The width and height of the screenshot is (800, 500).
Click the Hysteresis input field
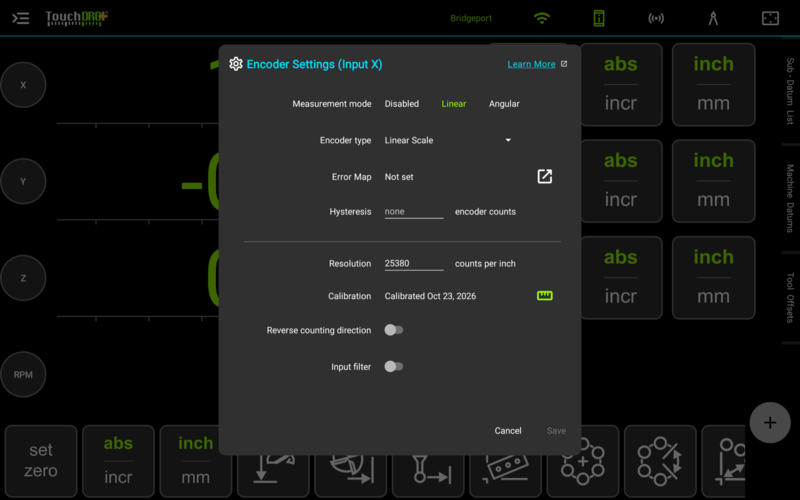click(x=414, y=212)
